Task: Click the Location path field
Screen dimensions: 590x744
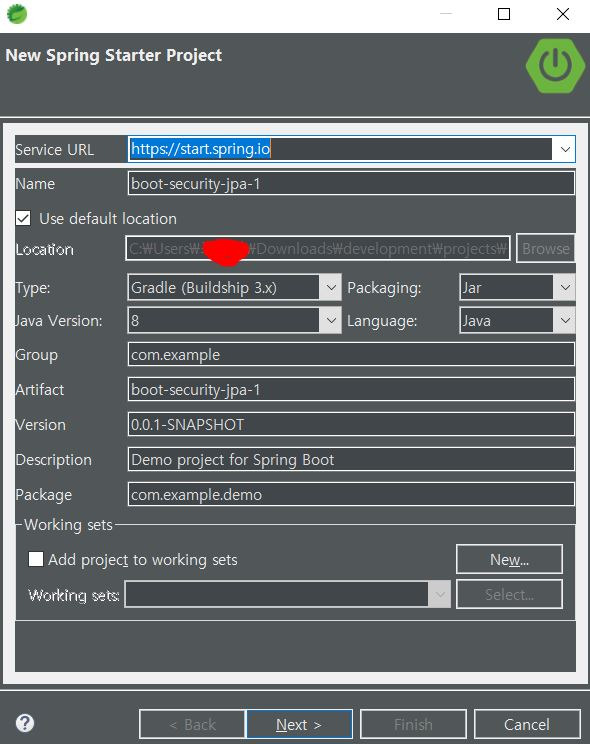Action: click(318, 248)
